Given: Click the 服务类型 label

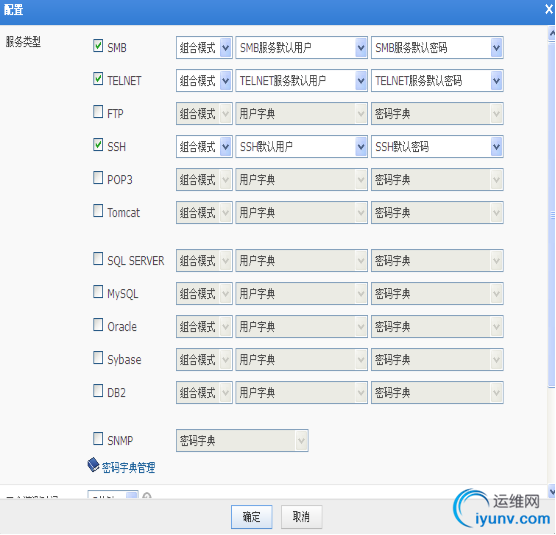Looking at the screenshot, I should pyautogui.click(x=23, y=42).
